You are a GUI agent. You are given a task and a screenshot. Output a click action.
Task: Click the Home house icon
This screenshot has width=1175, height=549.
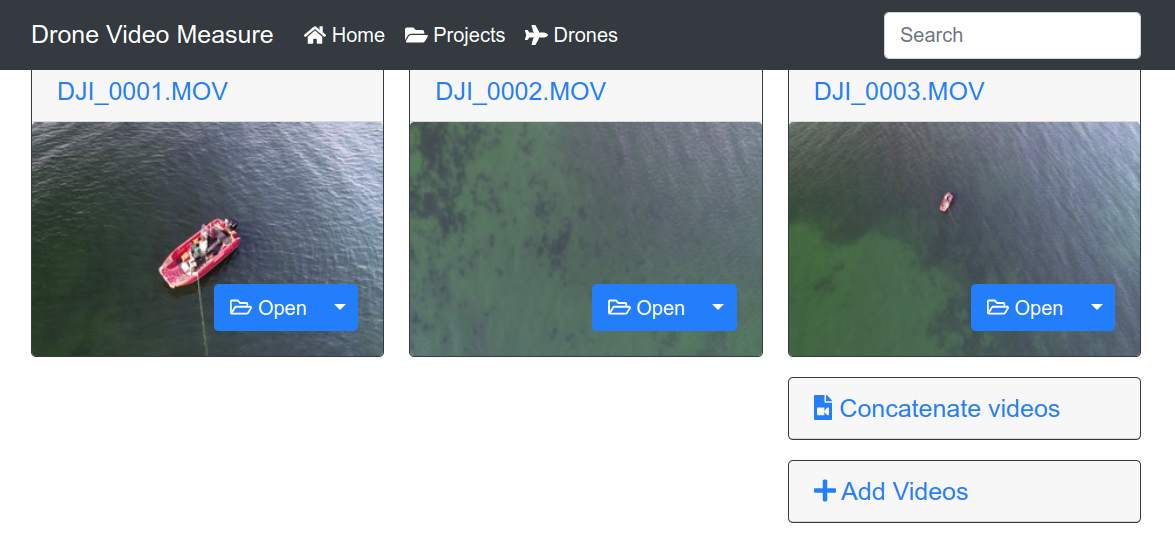pyautogui.click(x=315, y=35)
